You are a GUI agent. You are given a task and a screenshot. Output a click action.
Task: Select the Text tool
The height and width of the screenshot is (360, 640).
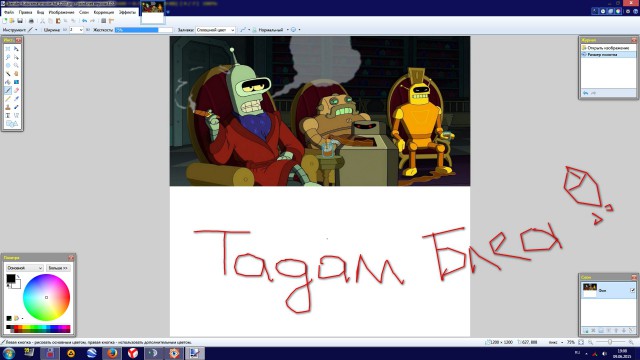[8, 116]
